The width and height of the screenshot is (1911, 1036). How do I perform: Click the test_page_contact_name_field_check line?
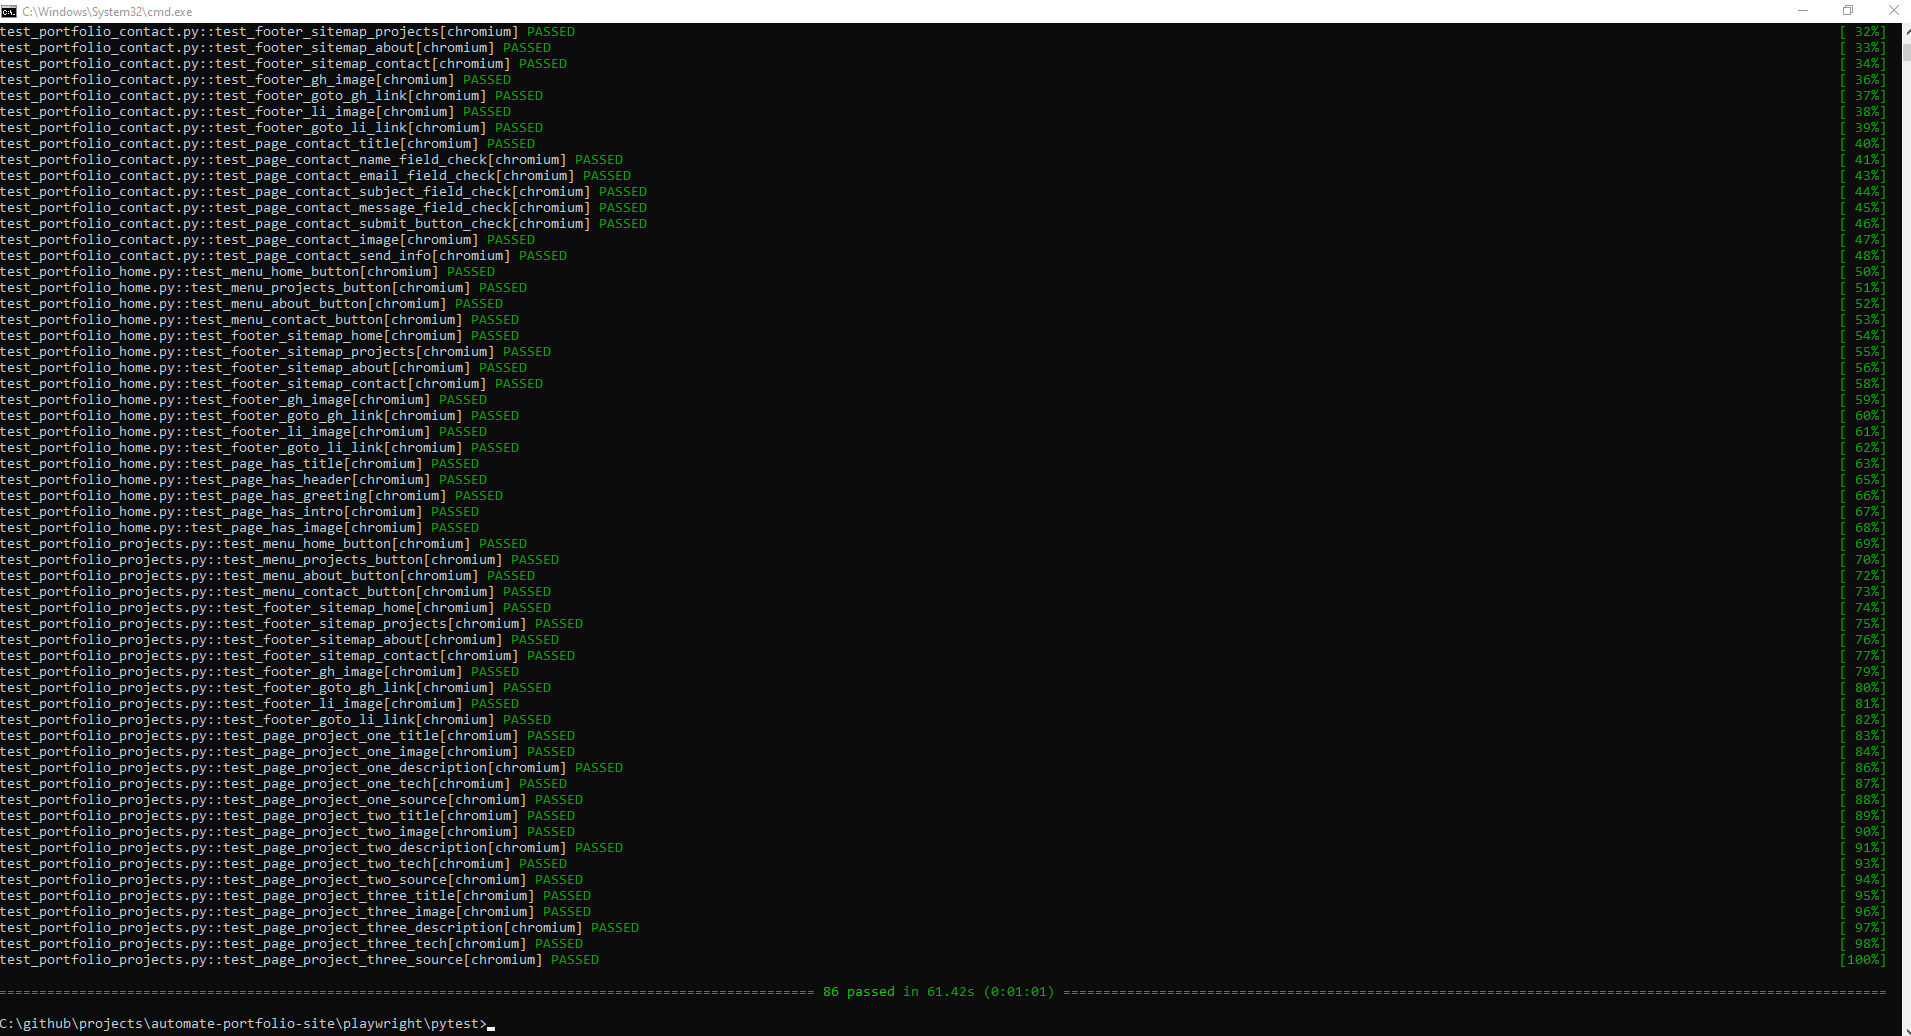point(311,160)
